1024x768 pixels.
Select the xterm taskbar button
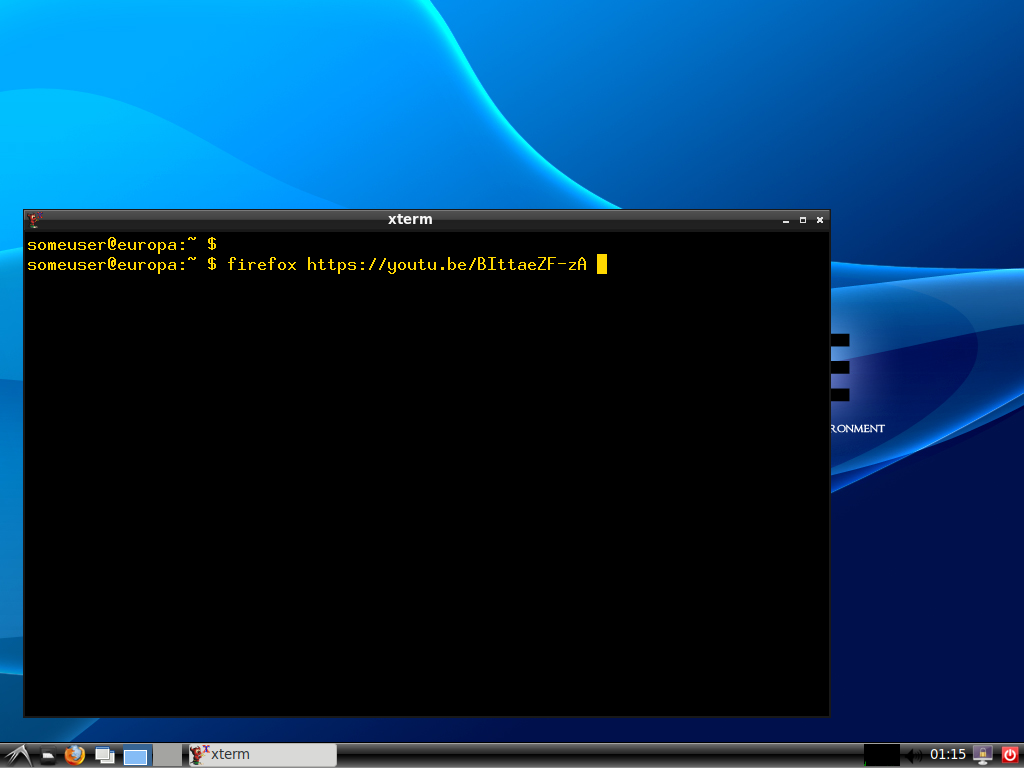(x=262, y=755)
